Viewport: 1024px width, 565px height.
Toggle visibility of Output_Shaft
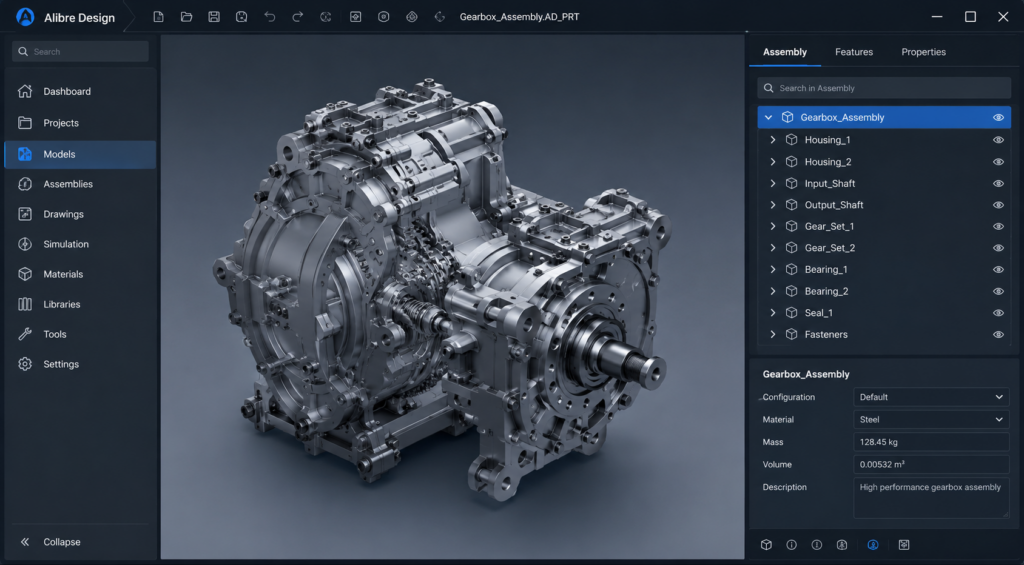[x=998, y=205]
